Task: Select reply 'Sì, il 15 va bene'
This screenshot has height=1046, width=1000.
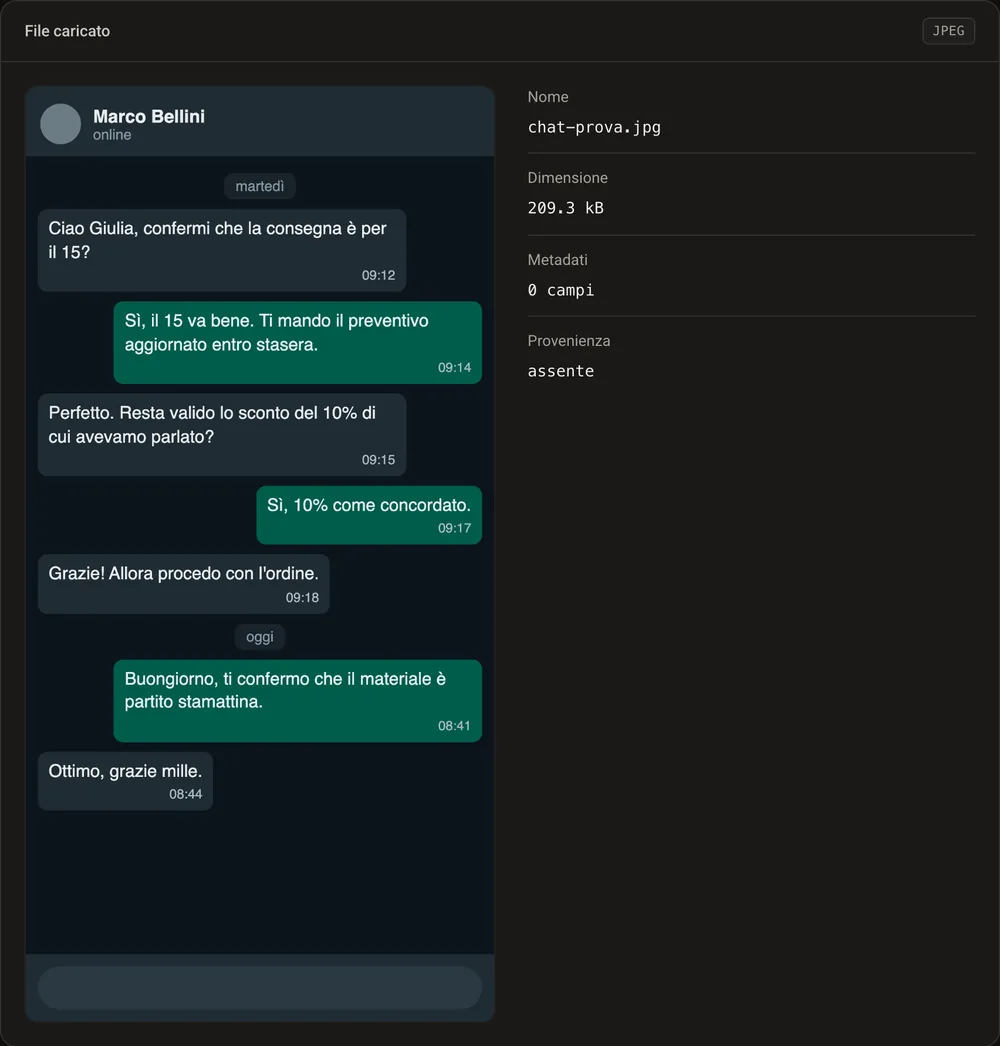Action: (298, 342)
